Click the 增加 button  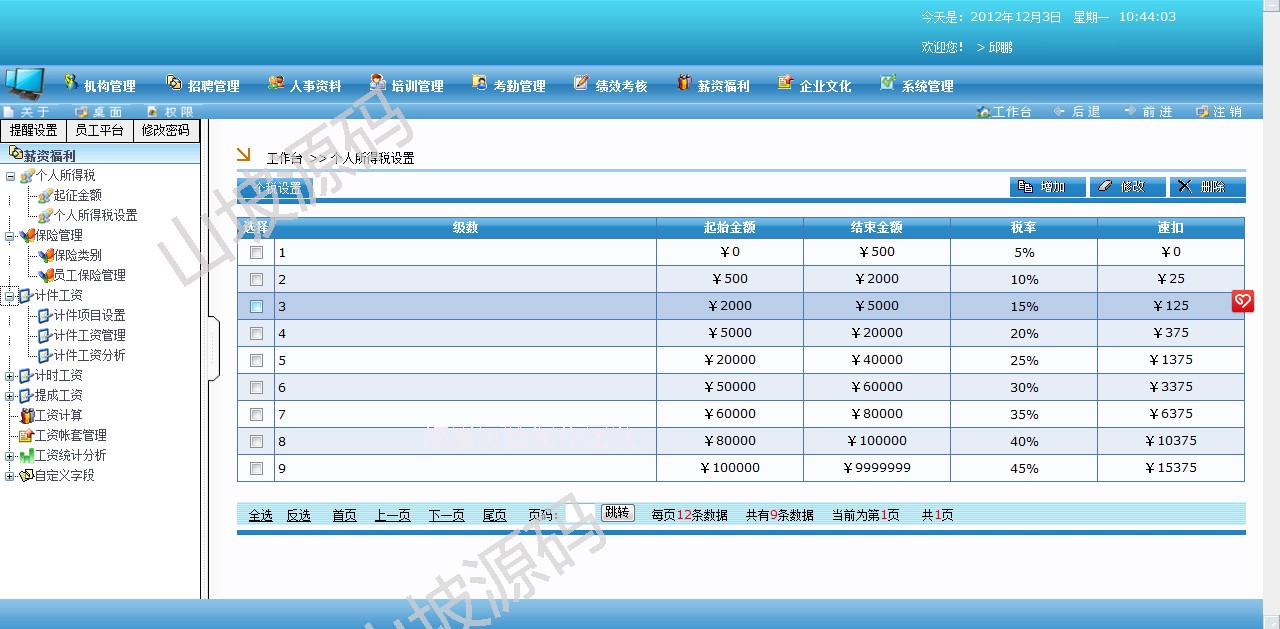coord(1047,187)
